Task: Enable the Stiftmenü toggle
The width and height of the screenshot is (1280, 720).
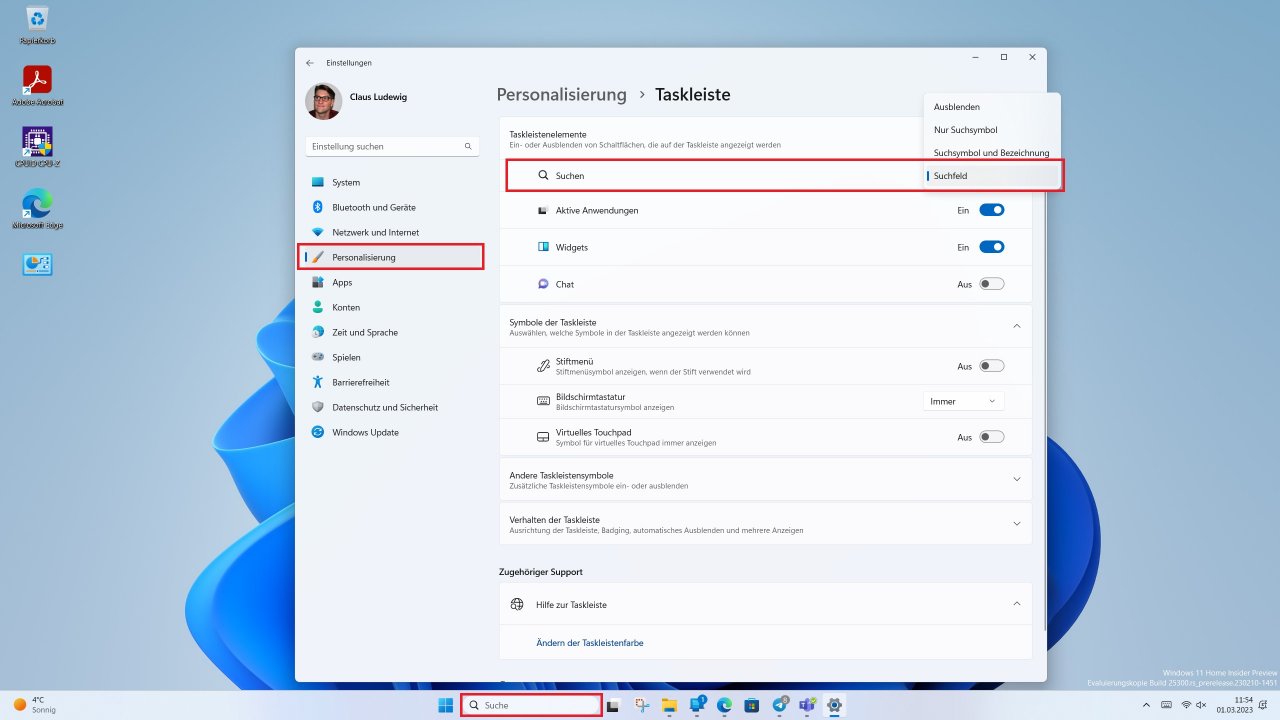Action: 991,366
